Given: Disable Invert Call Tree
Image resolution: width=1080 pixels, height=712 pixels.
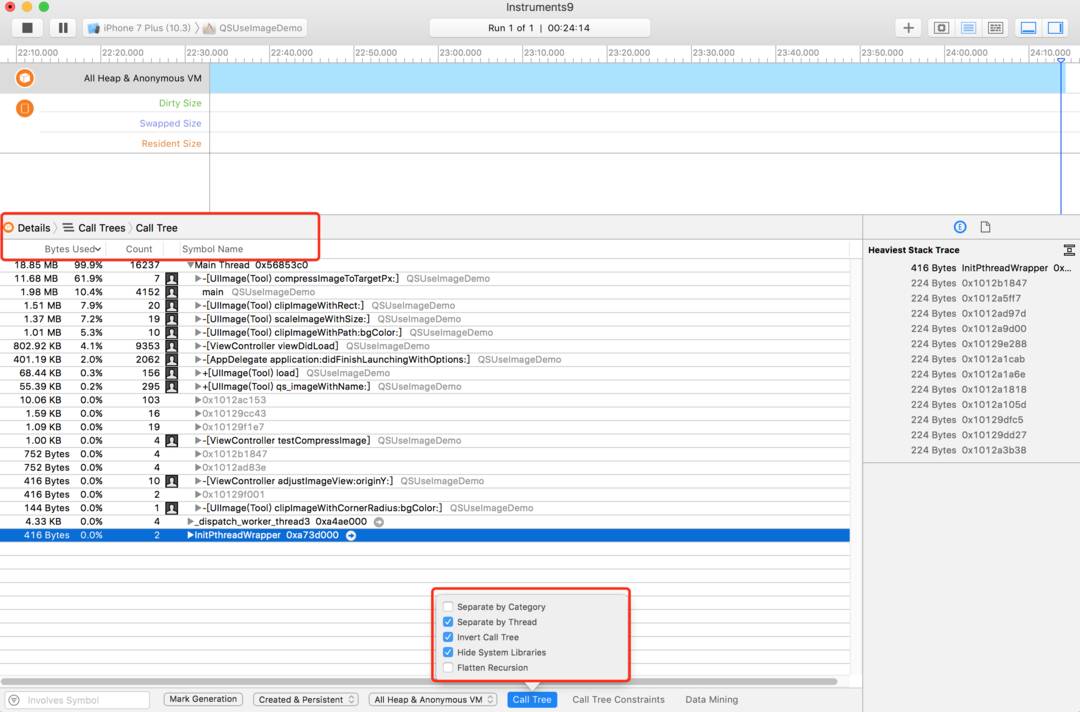Looking at the screenshot, I should point(448,637).
